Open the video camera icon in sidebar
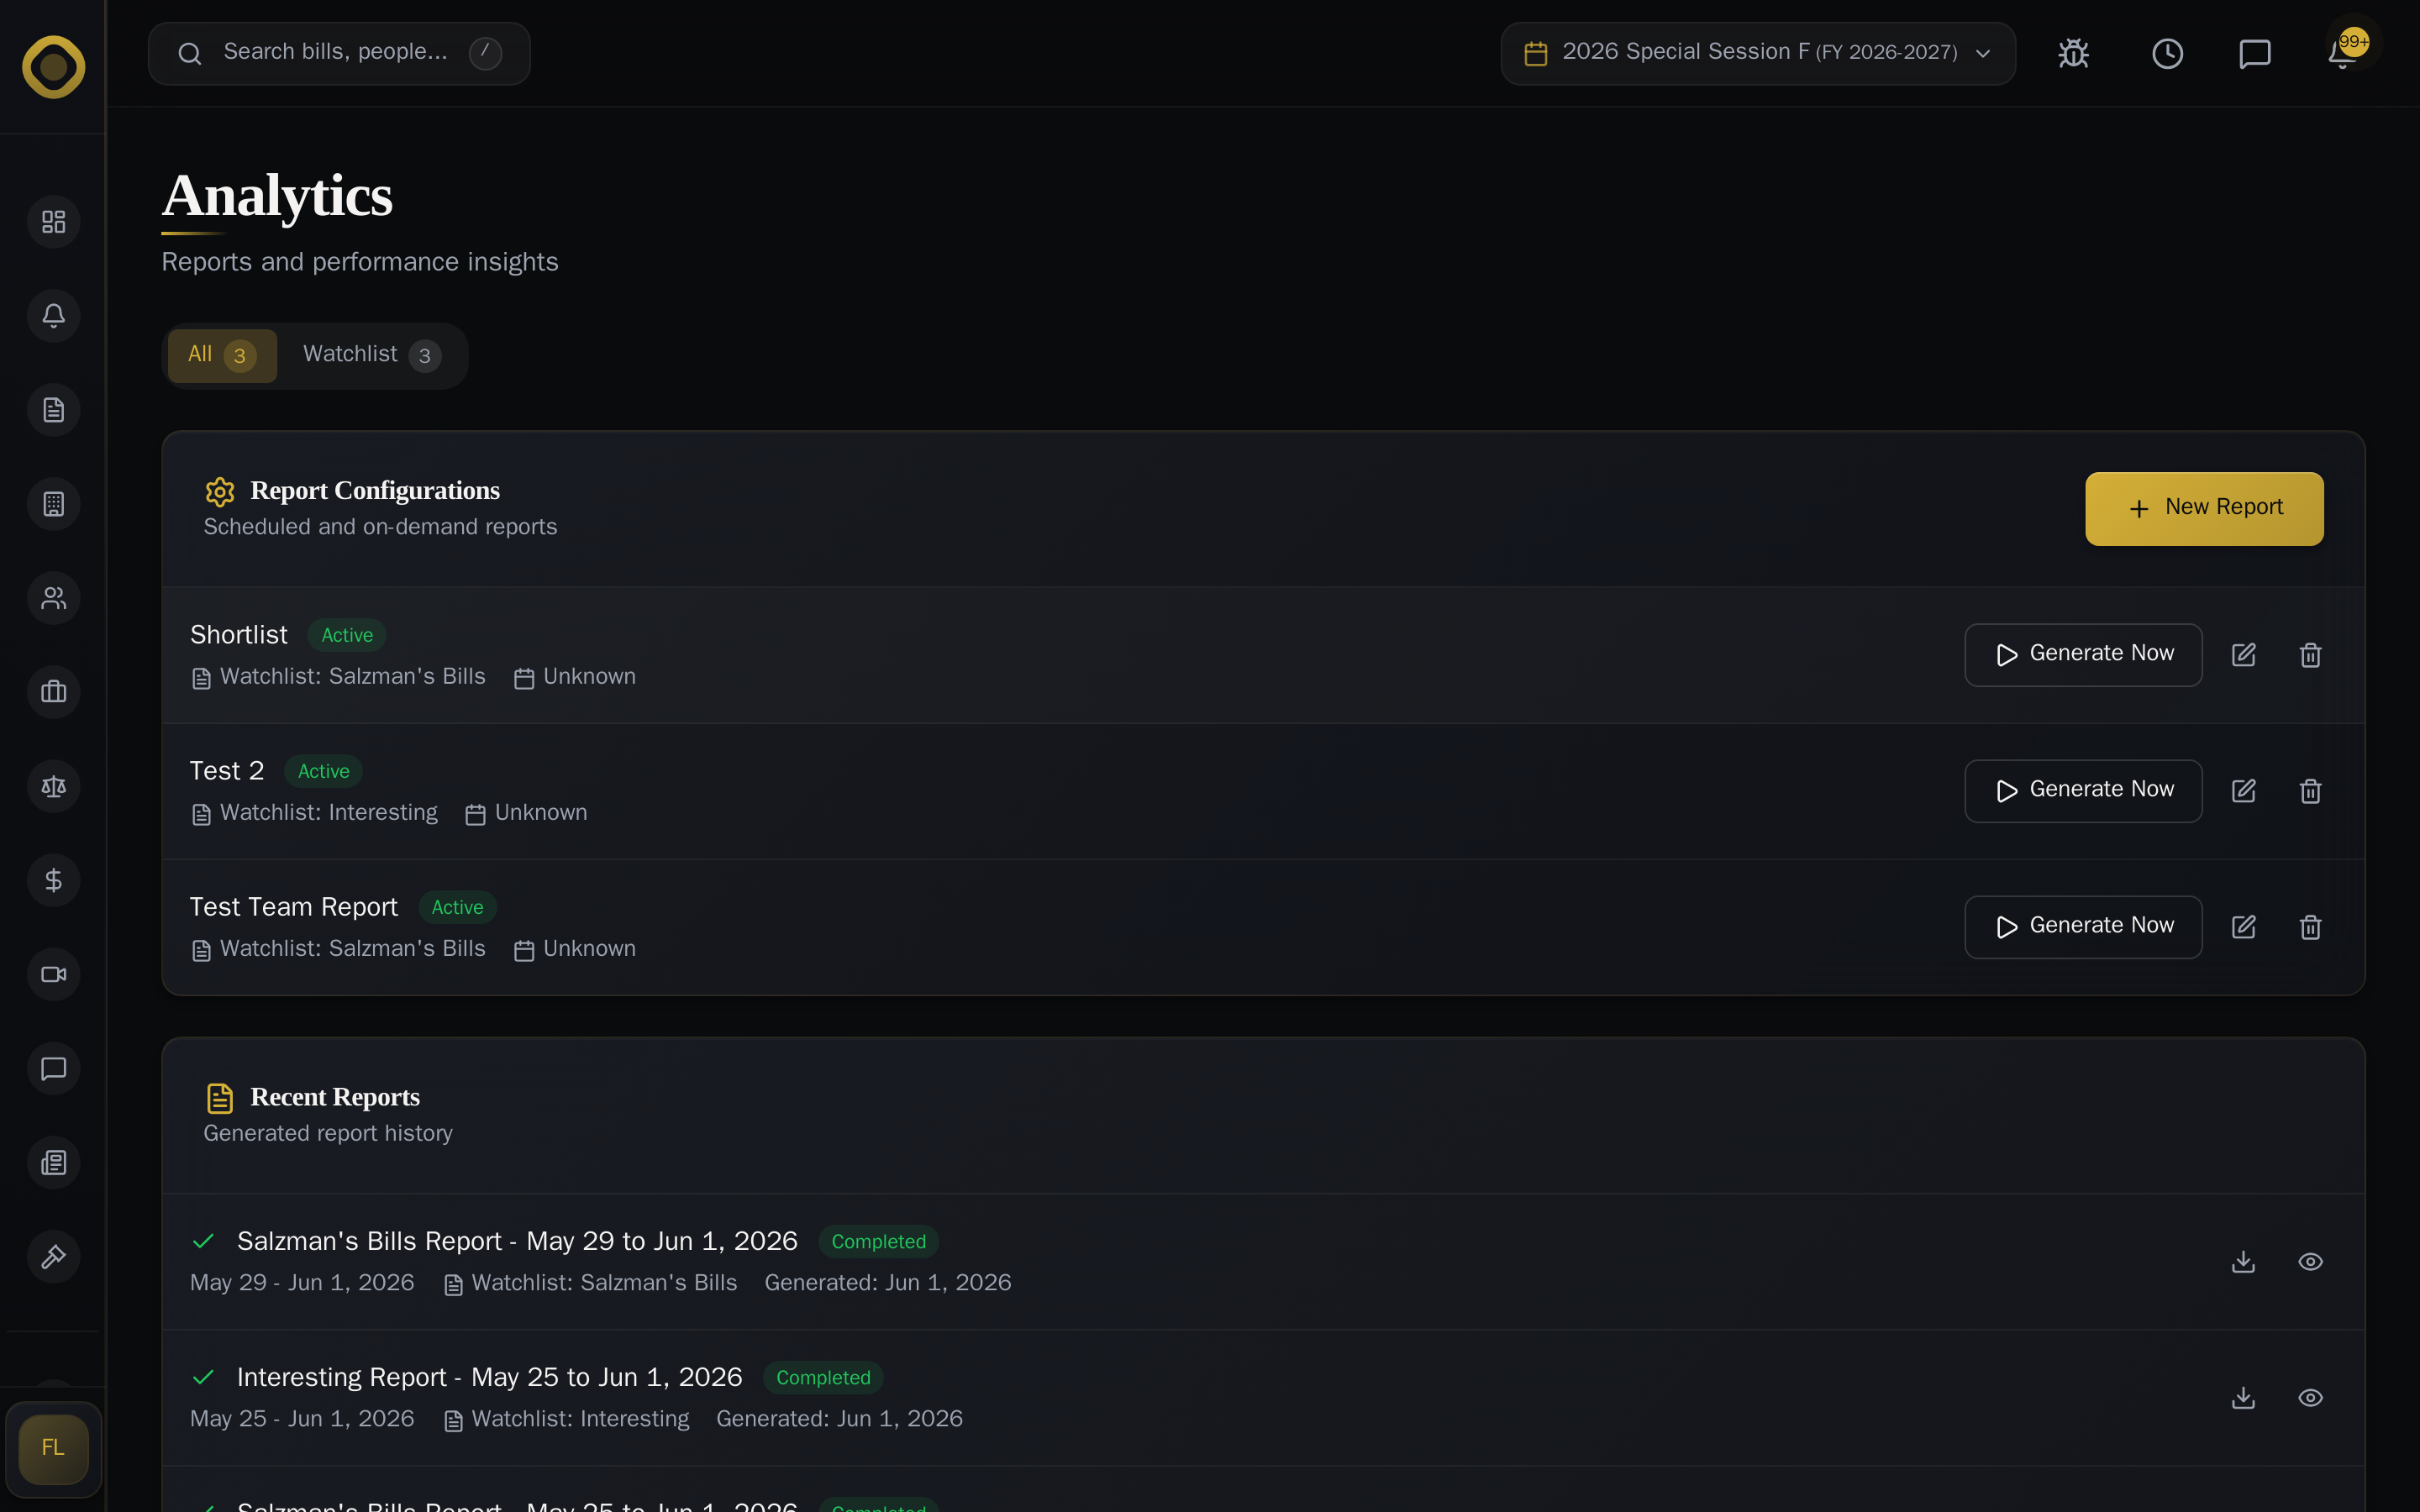 point(54,974)
